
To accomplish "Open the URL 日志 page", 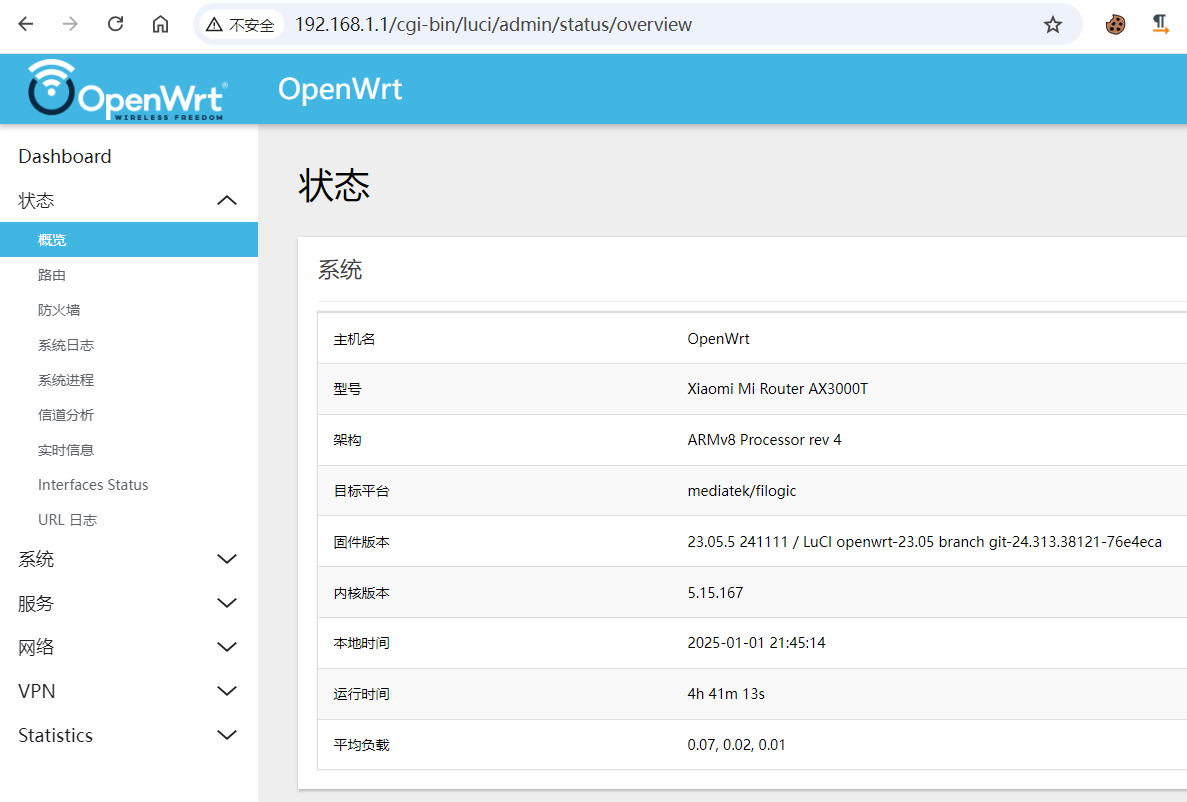I will [67, 520].
